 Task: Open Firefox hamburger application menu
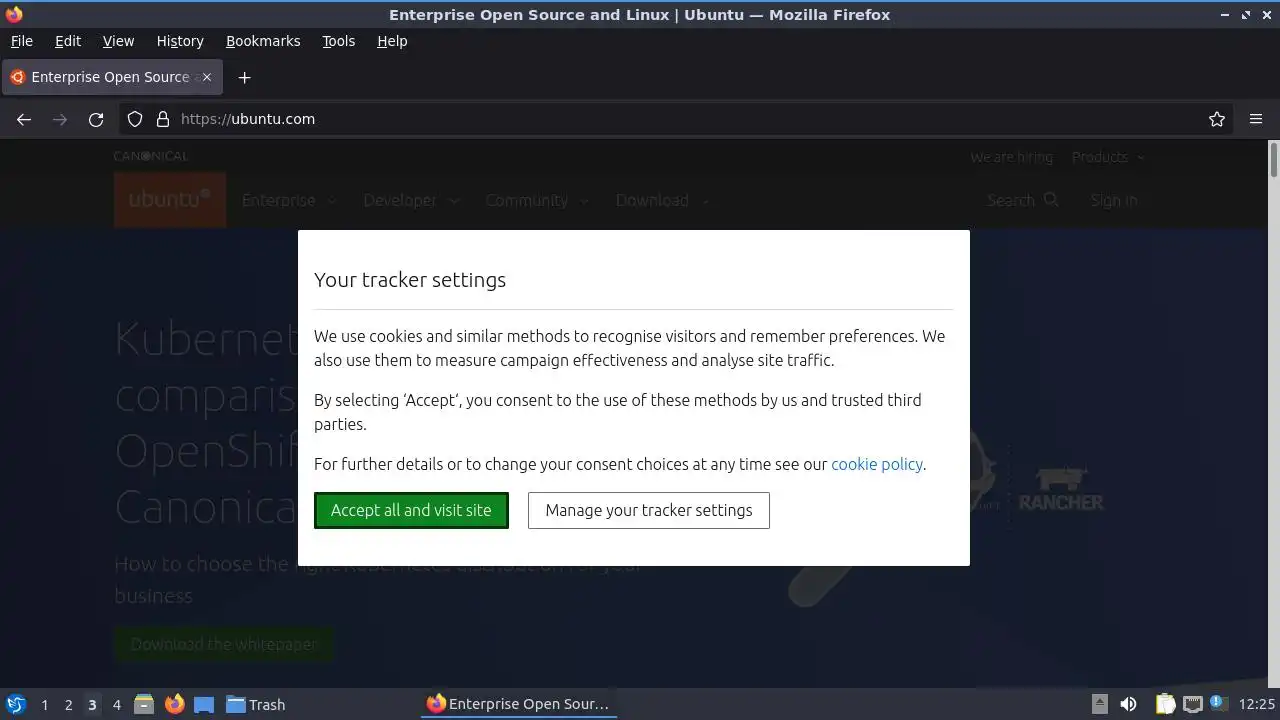click(x=1256, y=119)
